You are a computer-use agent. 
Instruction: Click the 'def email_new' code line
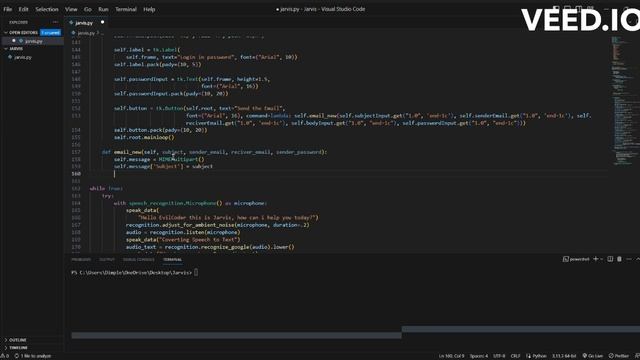tap(214, 152)
